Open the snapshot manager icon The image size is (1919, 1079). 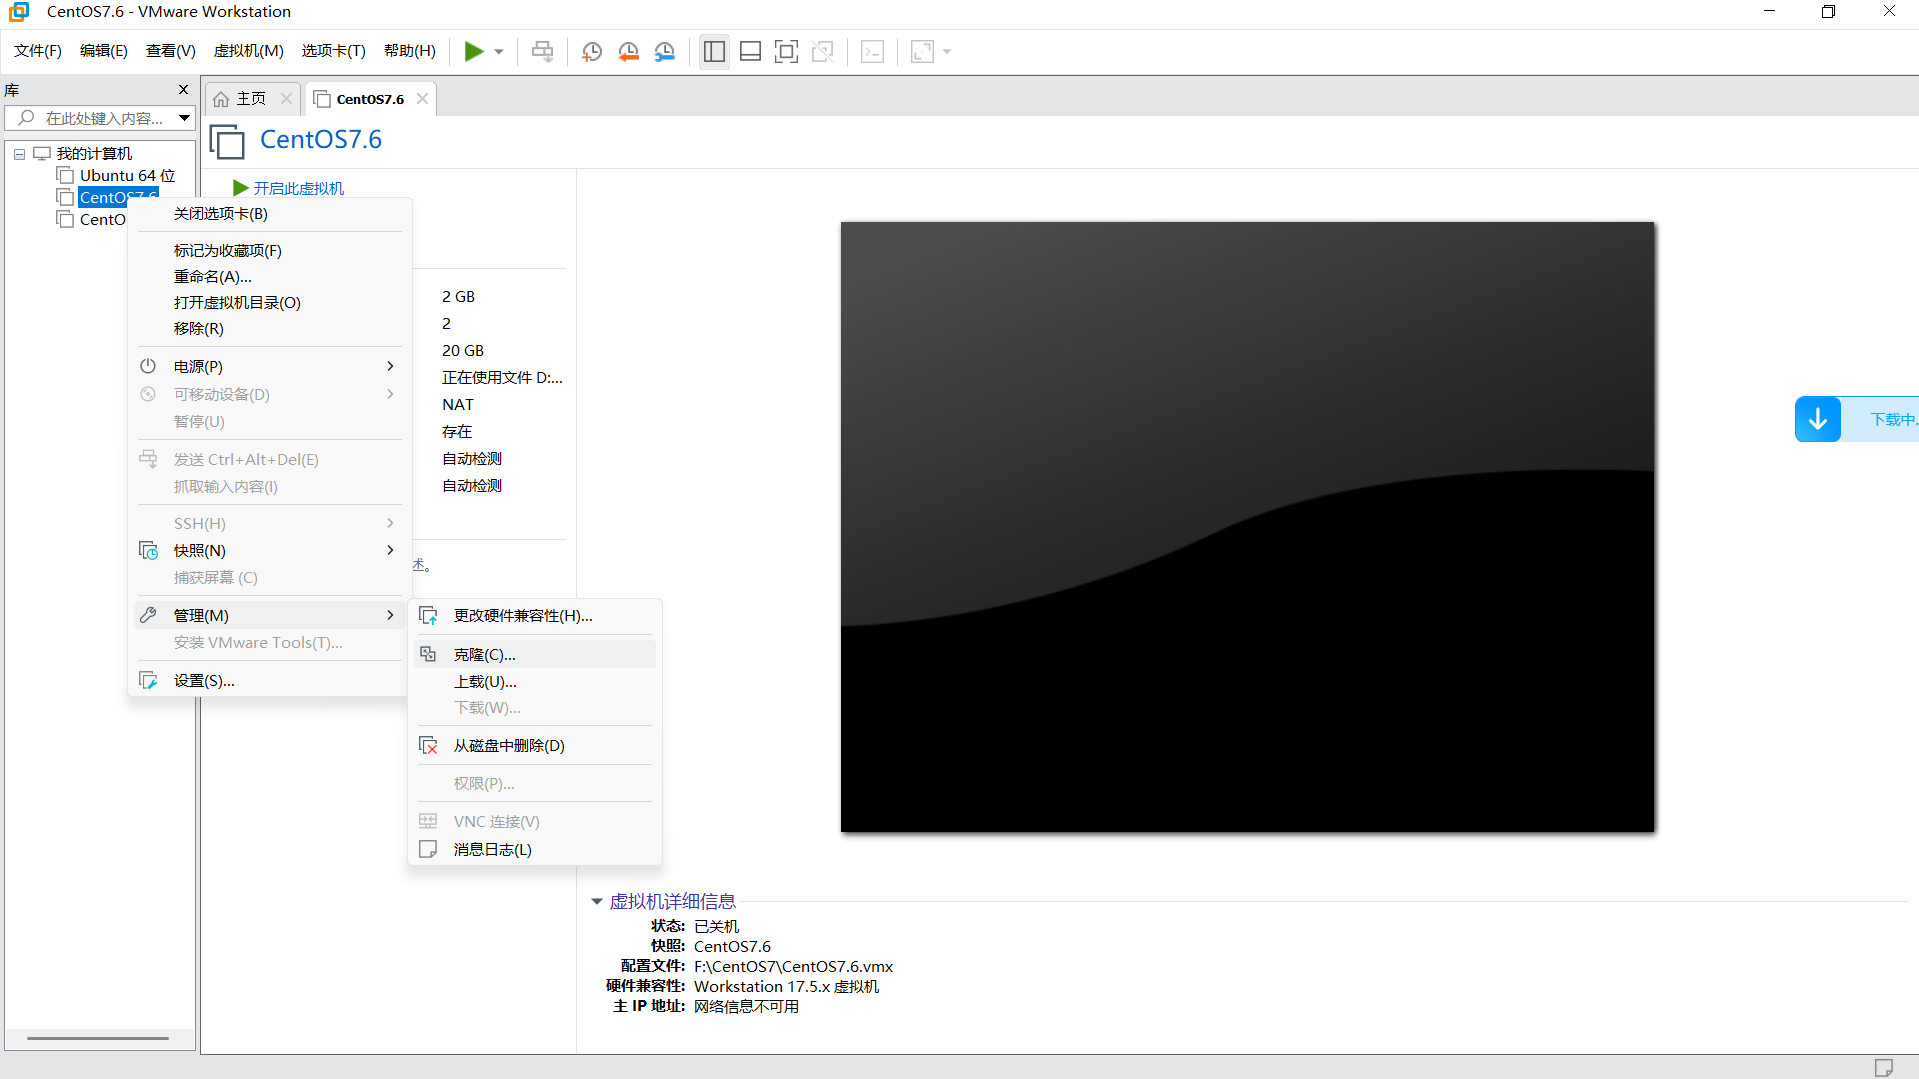click(x=665, y=52)
